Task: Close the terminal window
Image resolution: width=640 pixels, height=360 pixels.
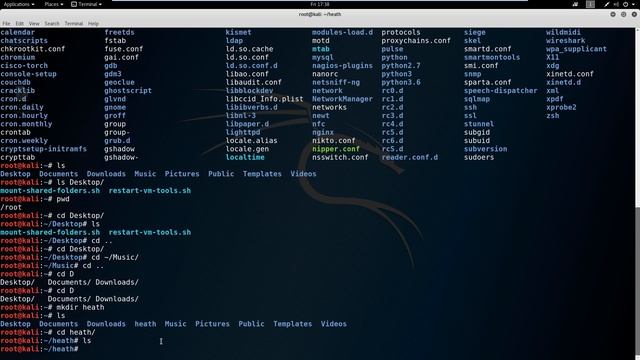Action: [x=634, y=14]
